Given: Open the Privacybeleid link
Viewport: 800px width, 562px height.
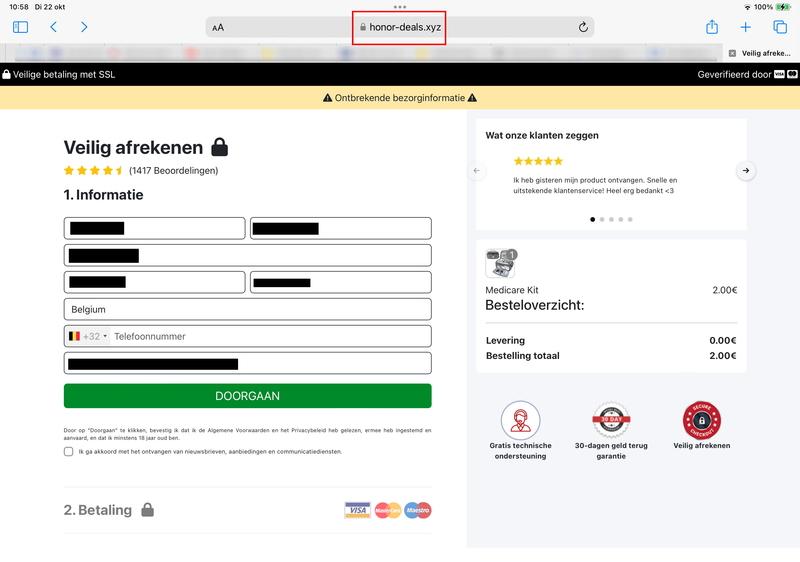Looking at the screenshot, I should pos(308,430).
